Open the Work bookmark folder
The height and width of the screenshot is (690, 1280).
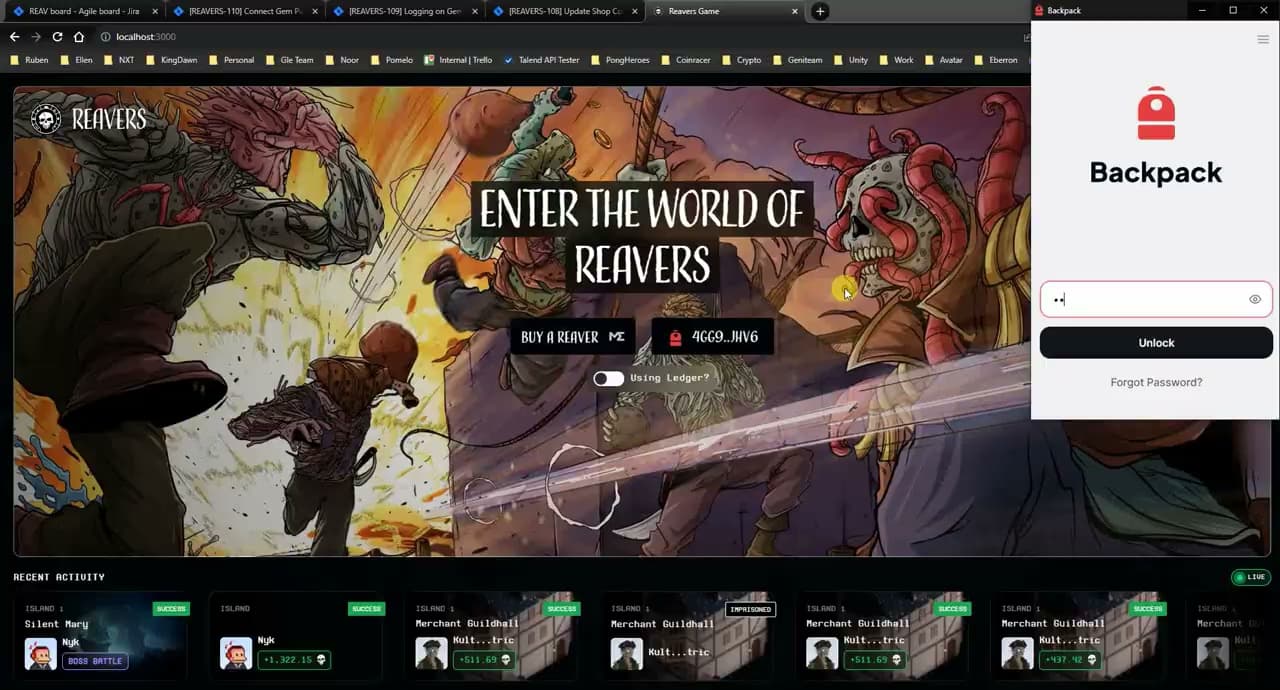[896, 60]
